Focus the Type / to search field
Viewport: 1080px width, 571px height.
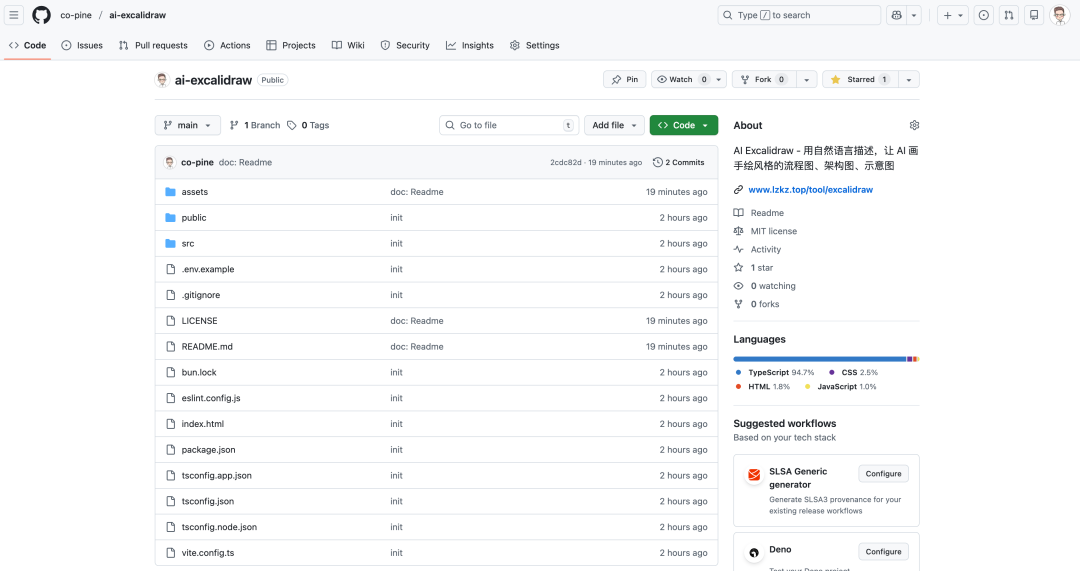(x=799, y=15)
